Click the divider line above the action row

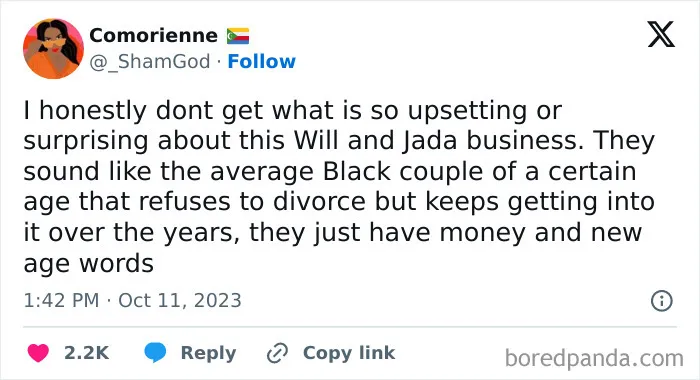click(350, 327)
